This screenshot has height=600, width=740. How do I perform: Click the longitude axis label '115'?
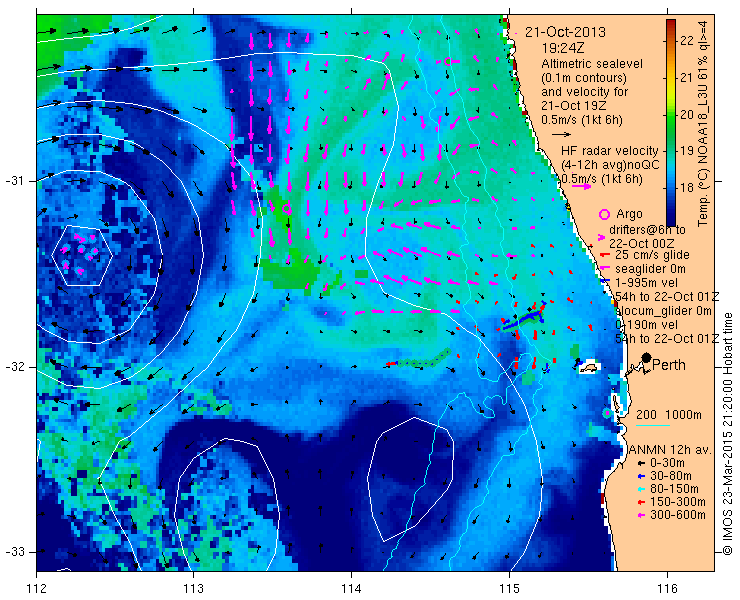coord(509,589)
